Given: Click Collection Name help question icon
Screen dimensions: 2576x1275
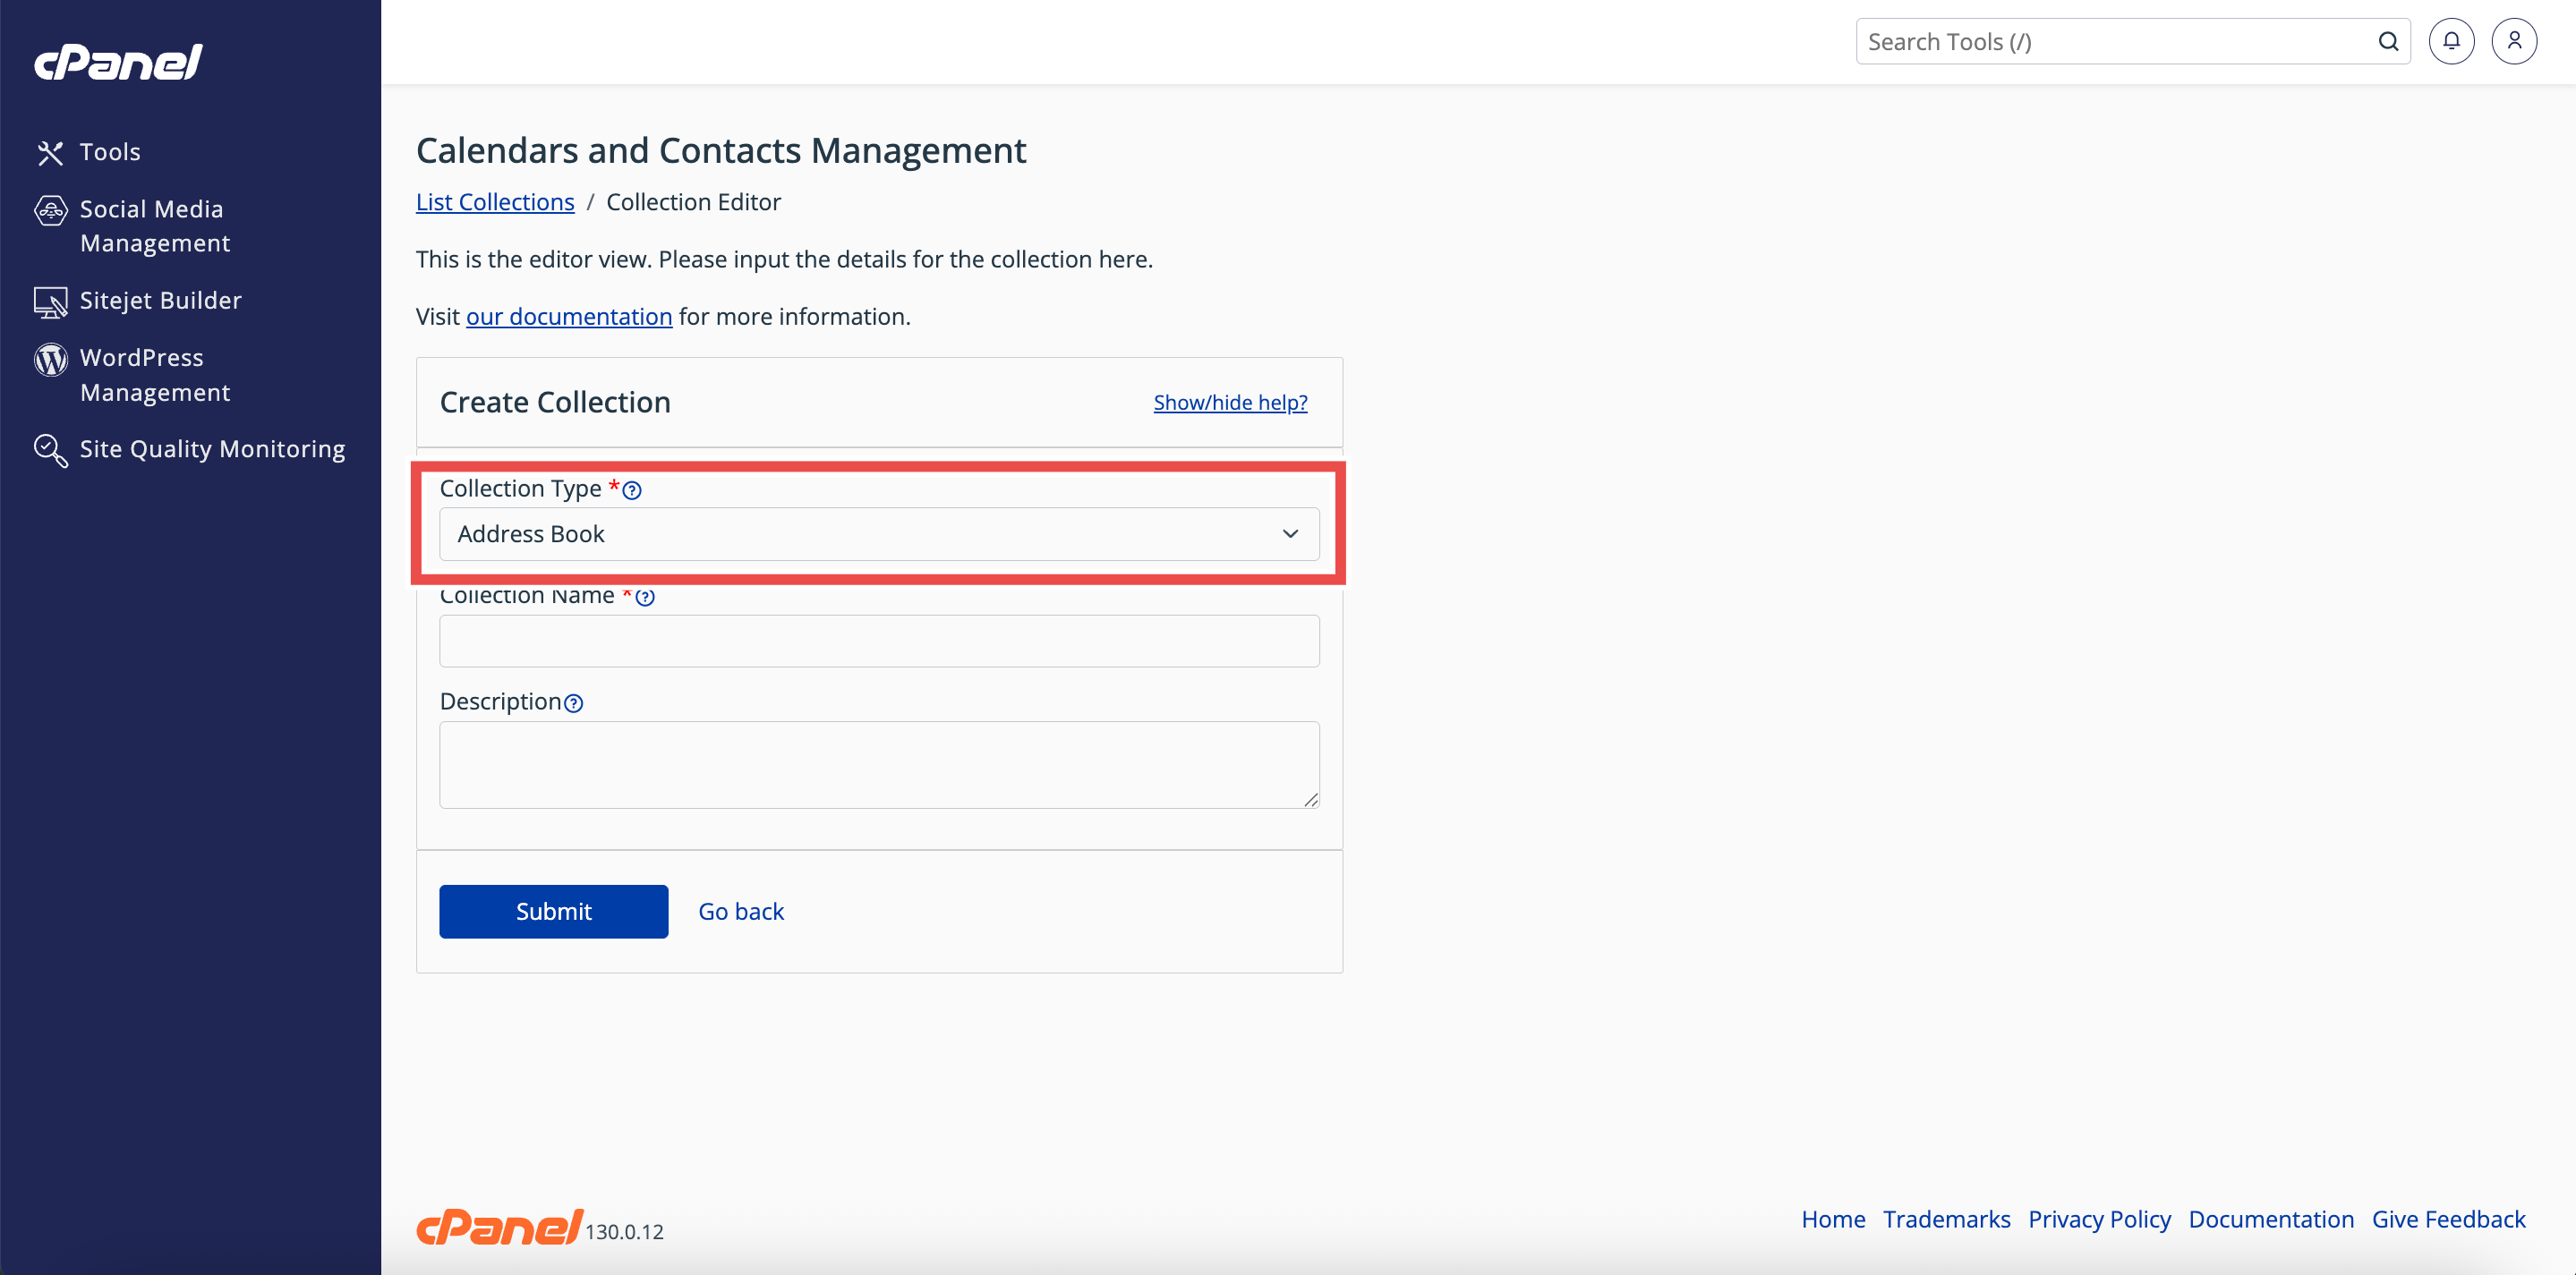Looking at the screenshot, I should pyautogui.click(x=645, y=597).
